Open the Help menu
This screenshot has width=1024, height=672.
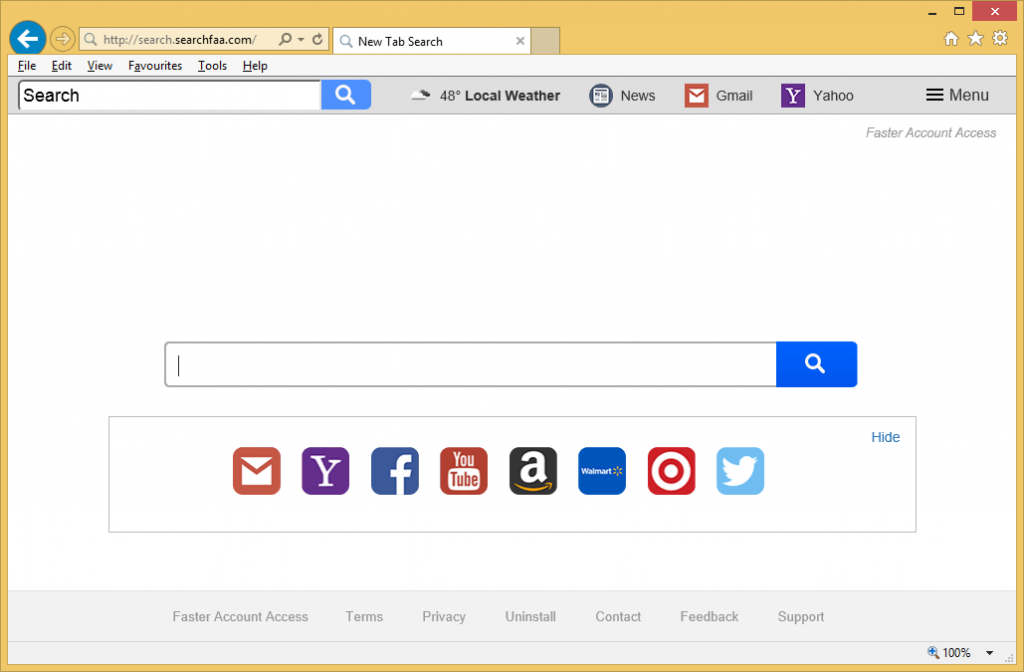click(255, 66)
